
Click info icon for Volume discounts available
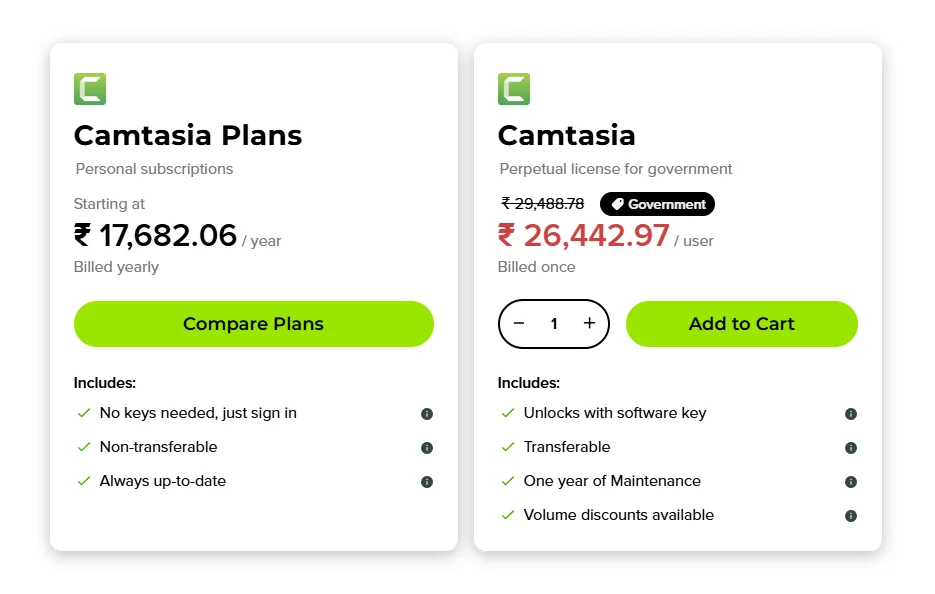850,516
